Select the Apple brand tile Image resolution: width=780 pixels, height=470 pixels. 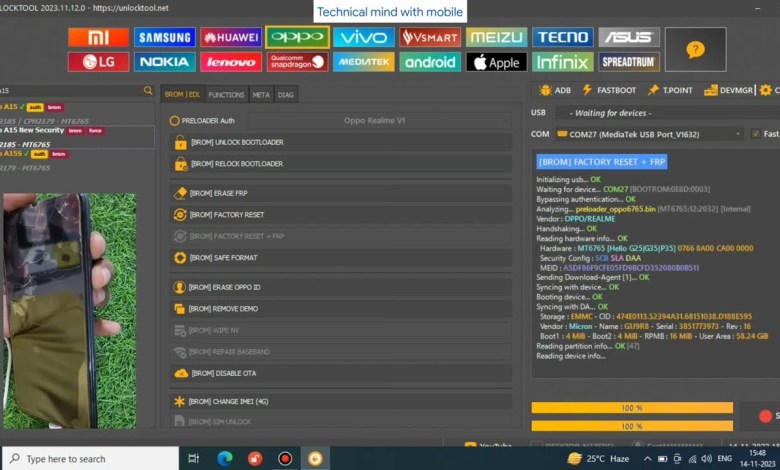click(496, 62)
